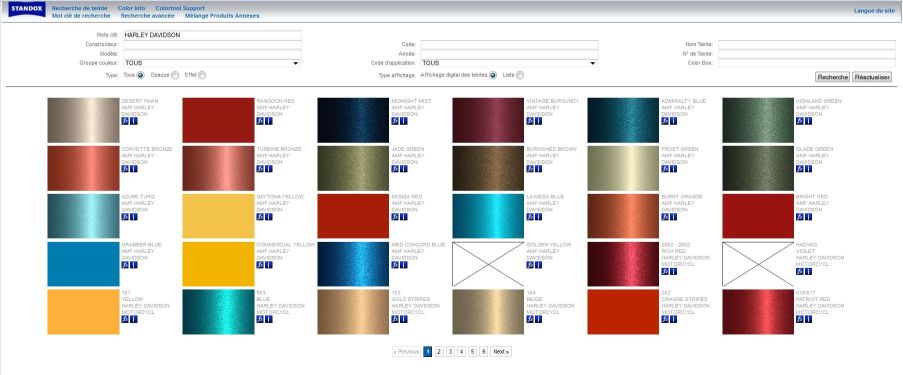
Task: Select the Tous type radio button
Action: 141,75
